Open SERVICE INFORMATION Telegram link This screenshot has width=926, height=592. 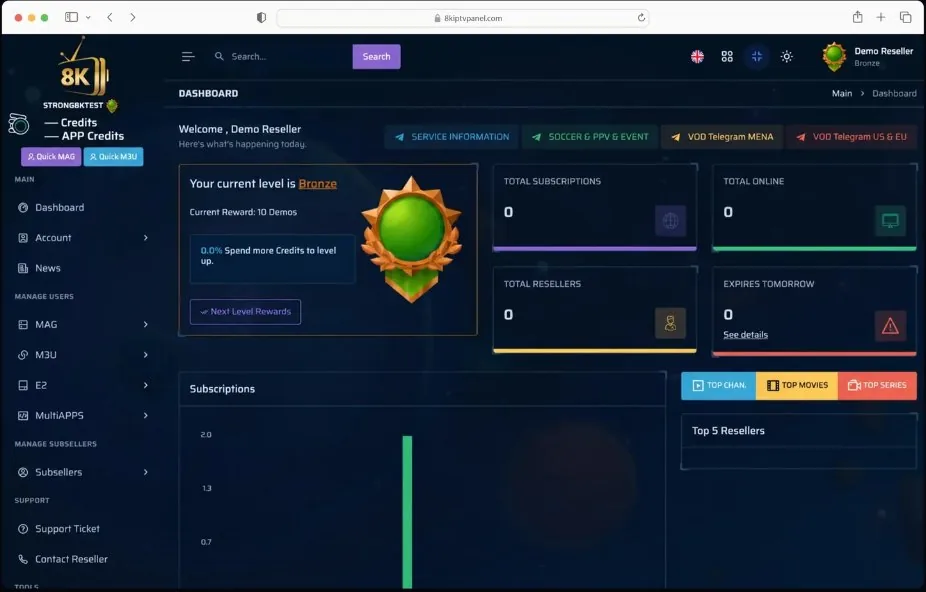(452, 136)
